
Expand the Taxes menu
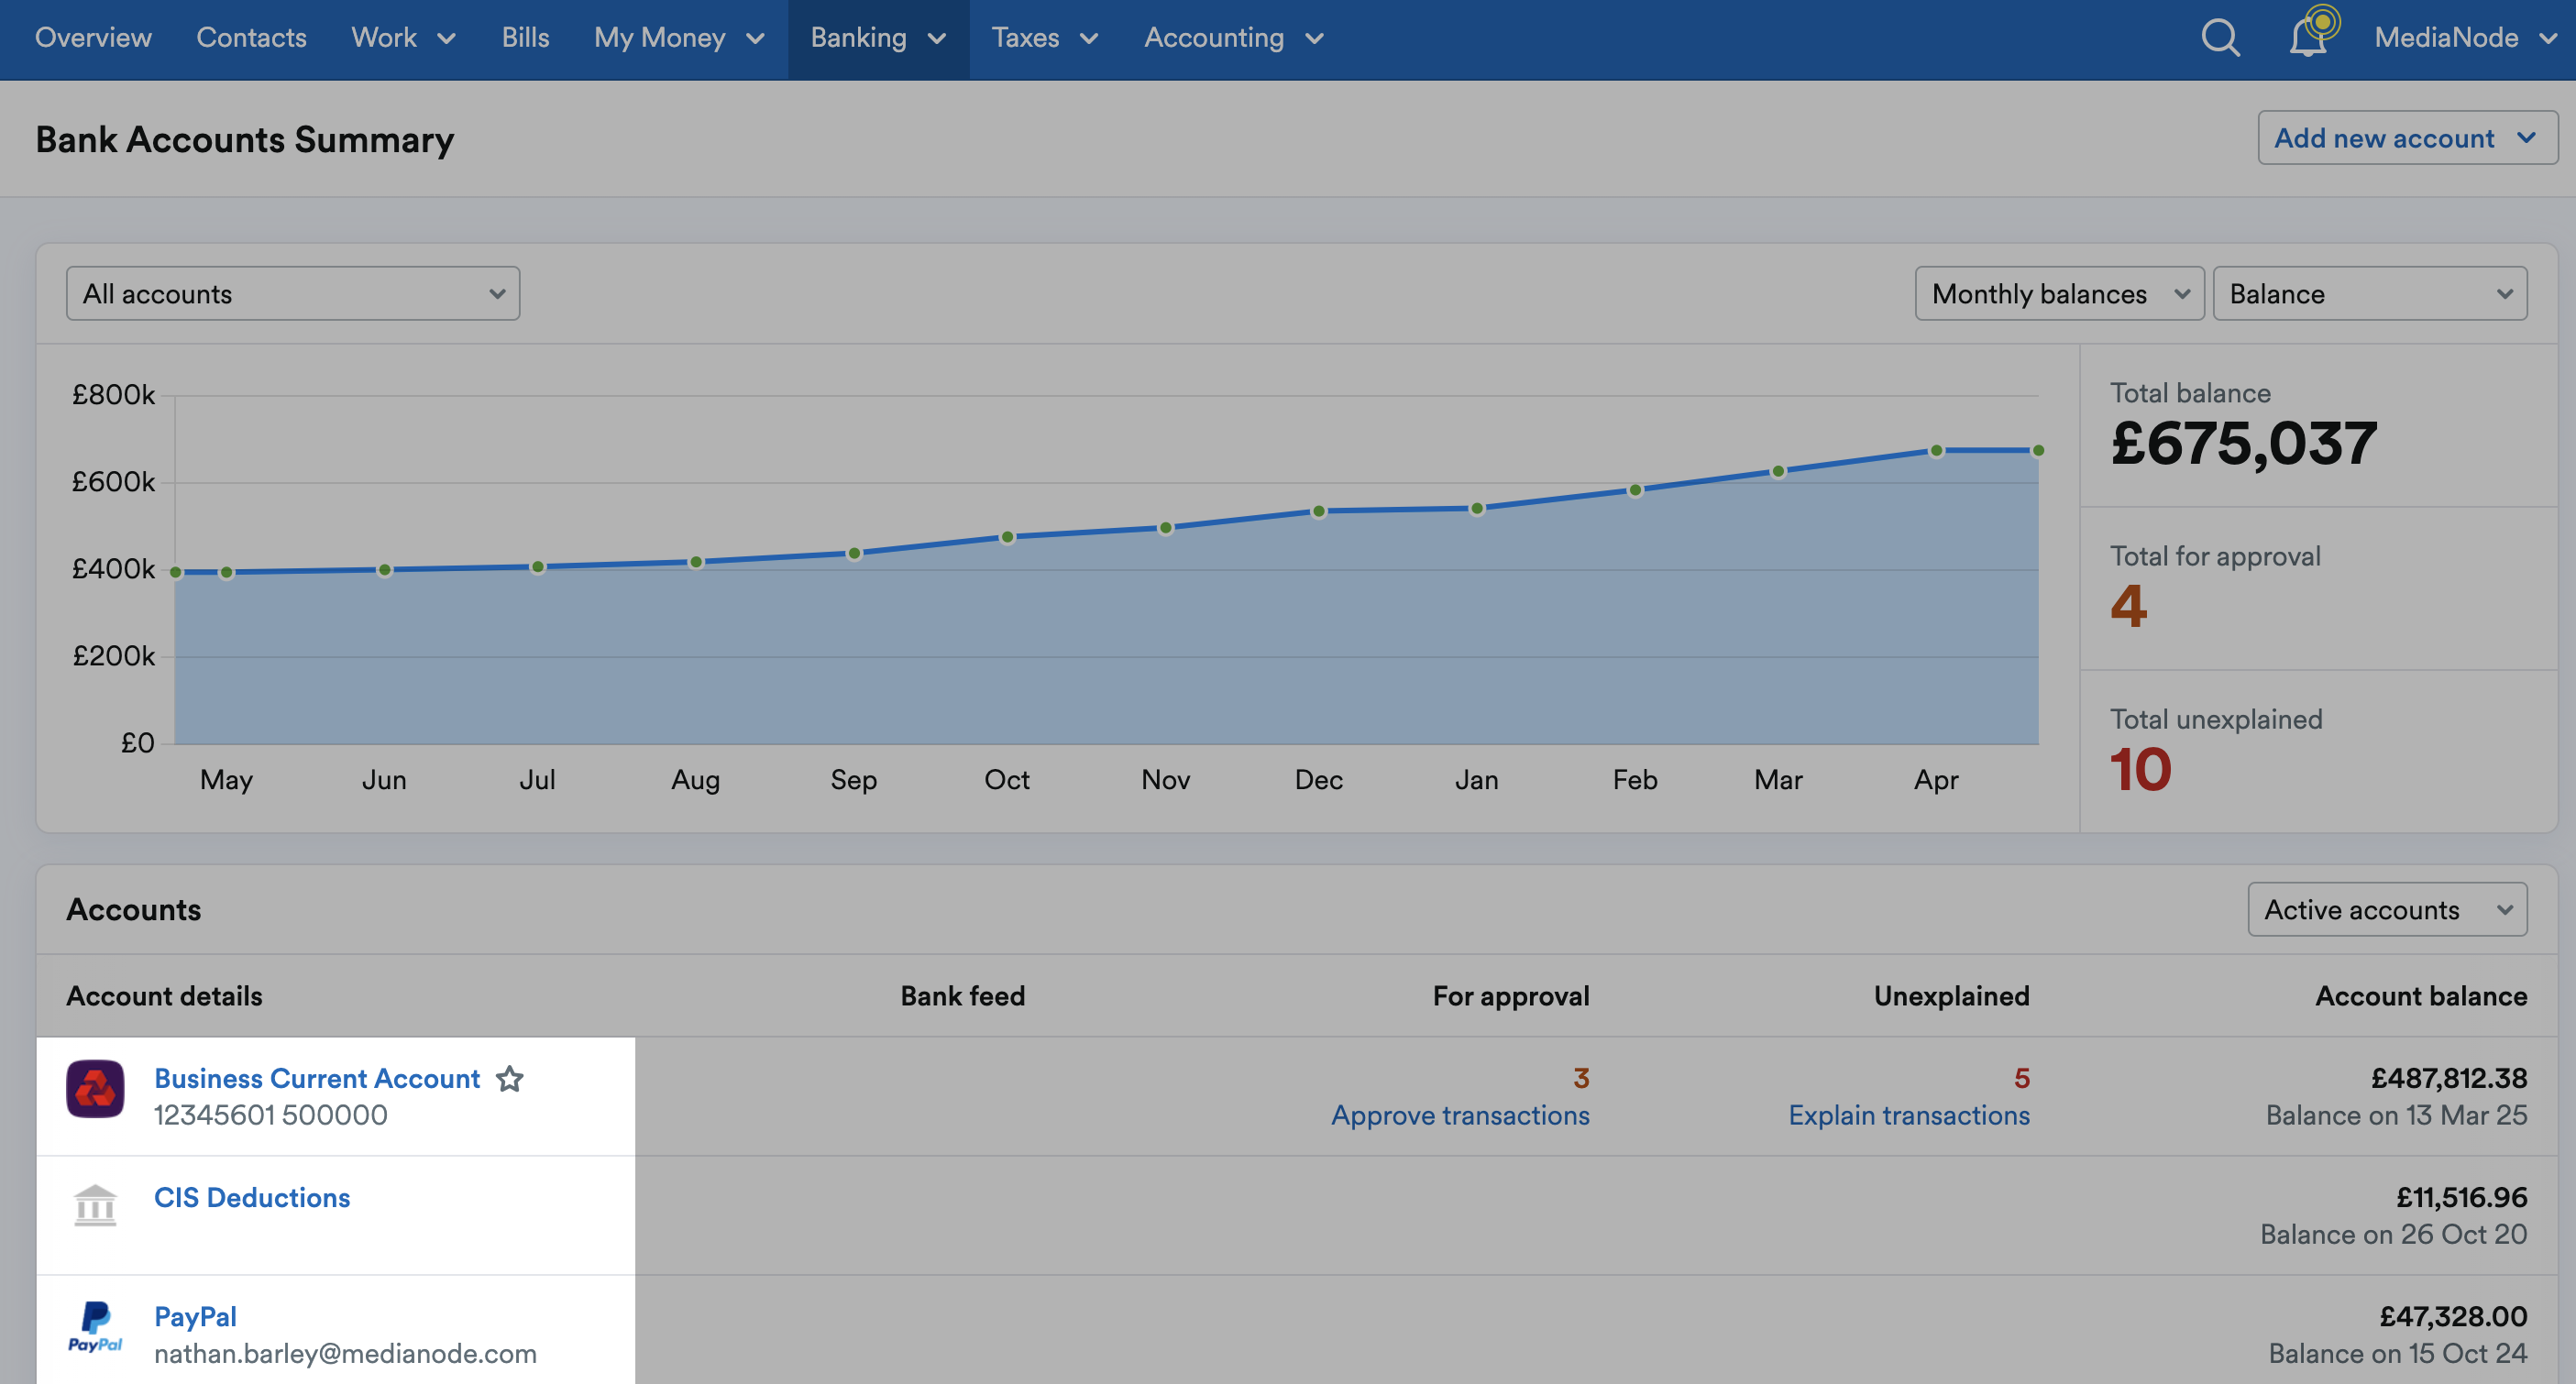1045,38
